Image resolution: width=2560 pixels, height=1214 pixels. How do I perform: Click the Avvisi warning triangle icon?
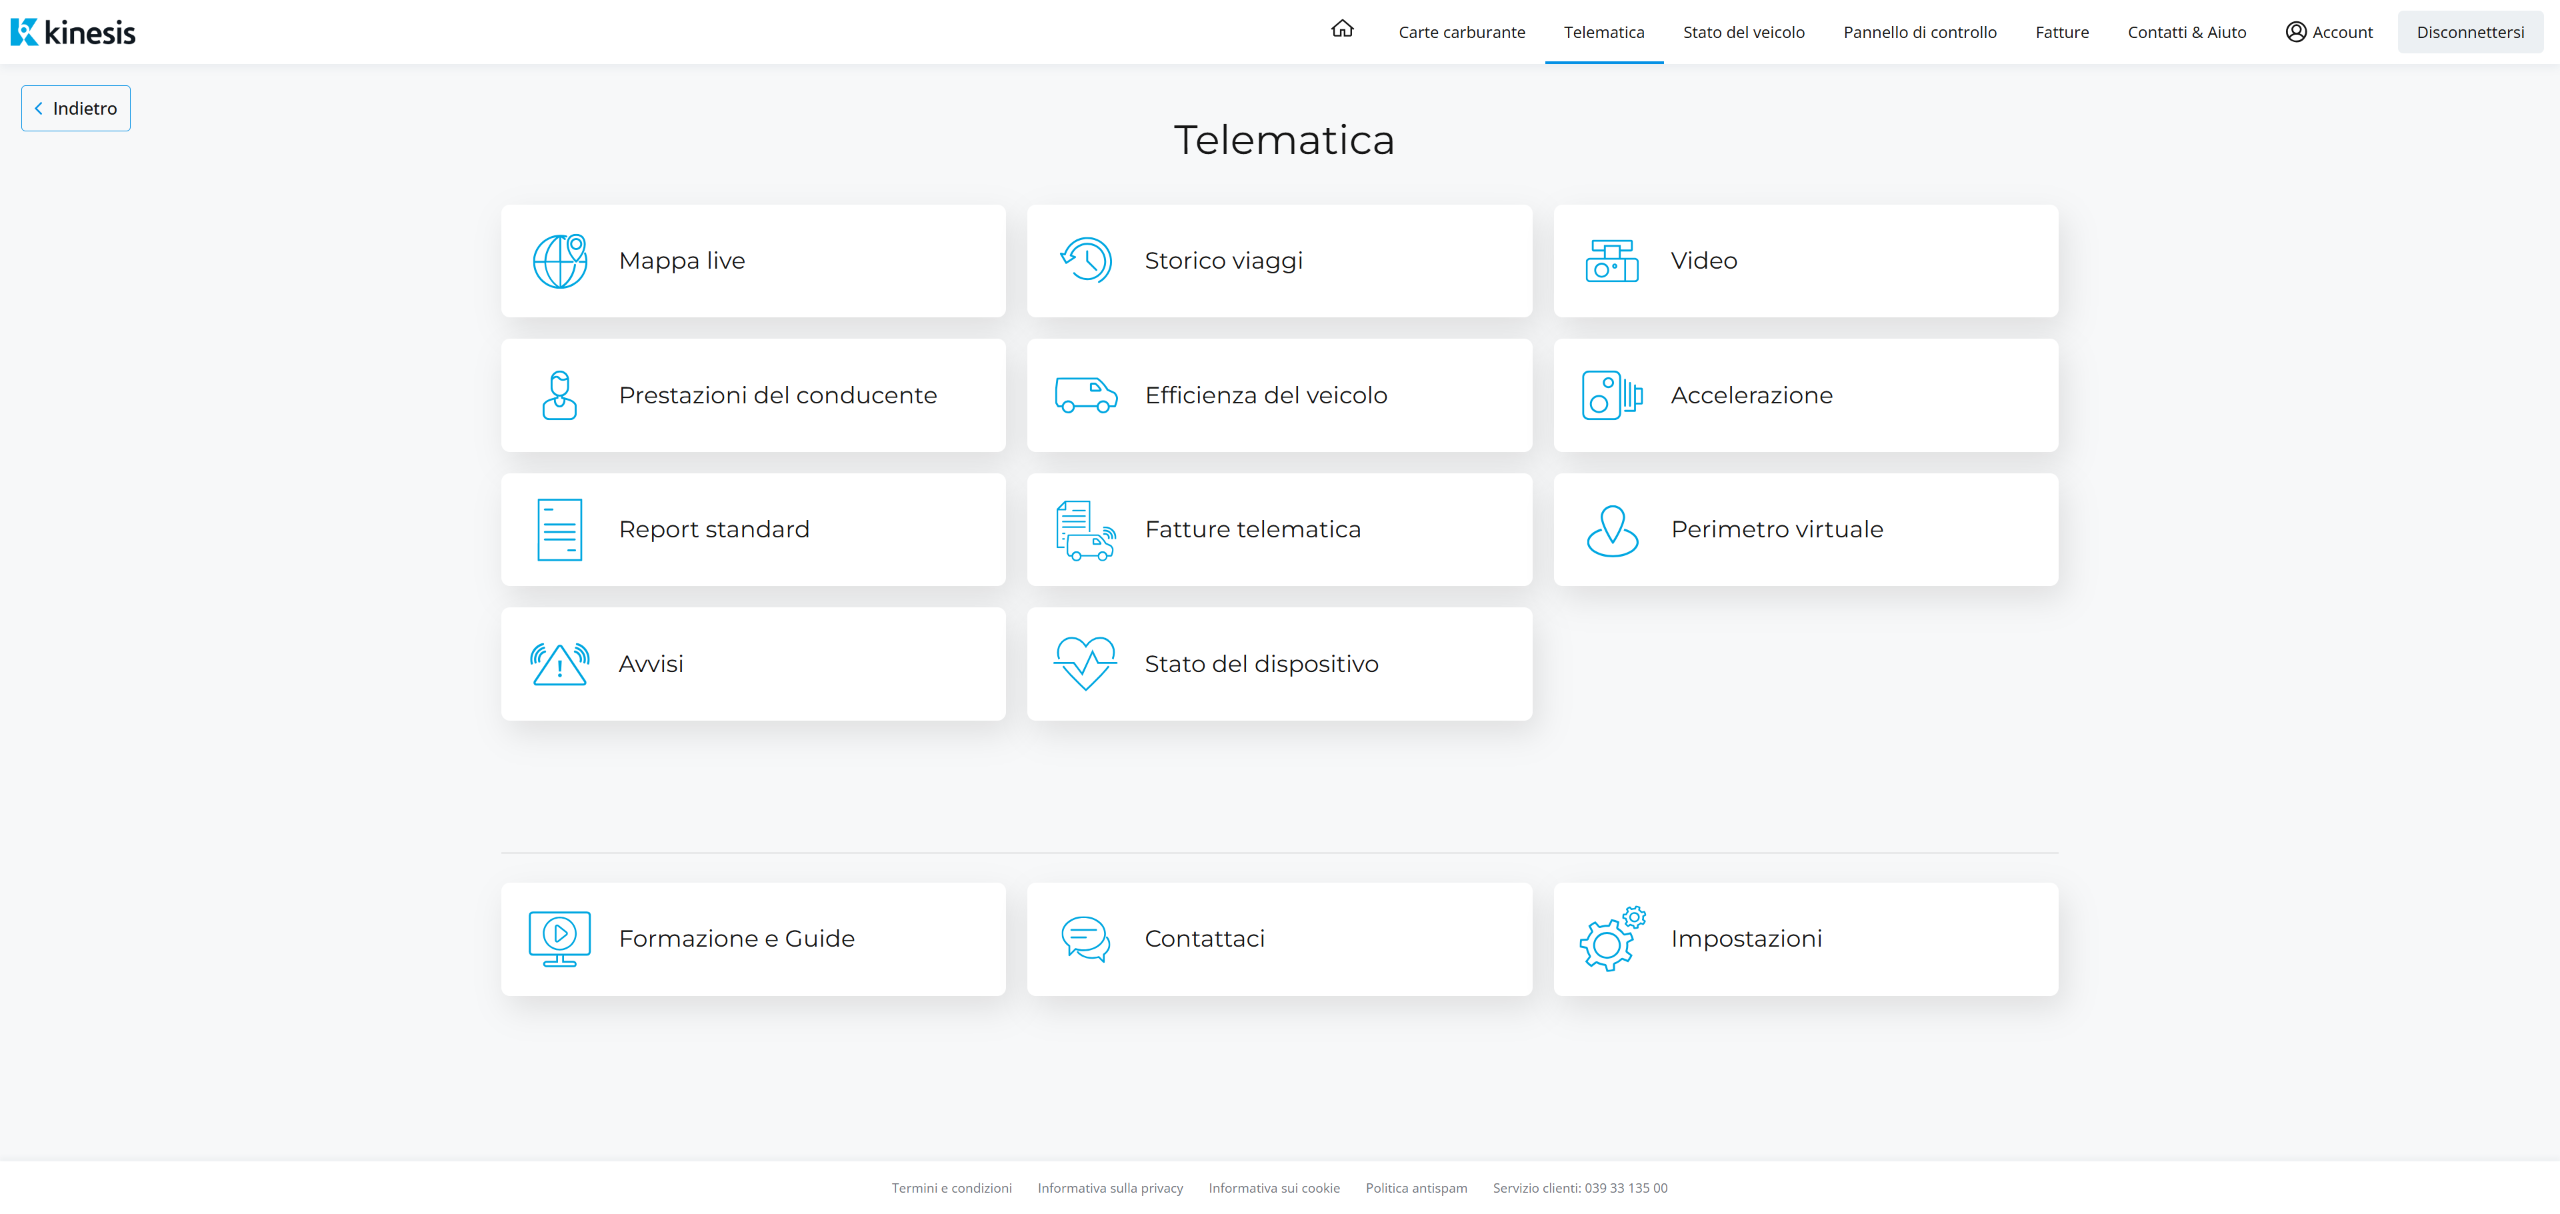point(560,664)
